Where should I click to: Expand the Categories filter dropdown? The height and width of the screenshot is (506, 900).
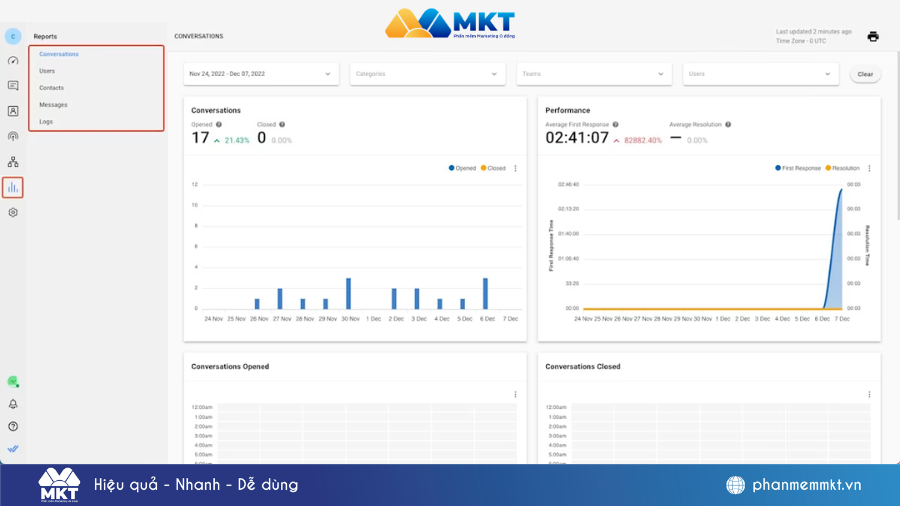click(427, 74)
